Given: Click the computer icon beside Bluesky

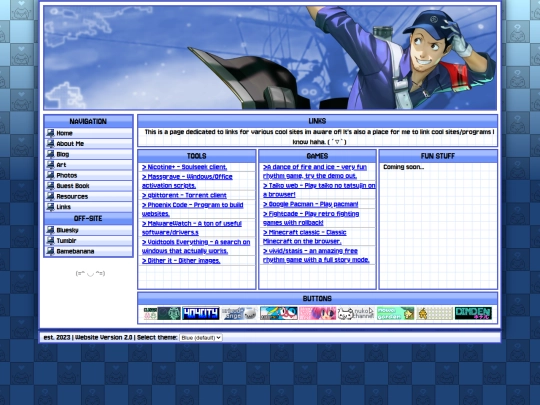Looking at the screenshot, I should point(50,230).
